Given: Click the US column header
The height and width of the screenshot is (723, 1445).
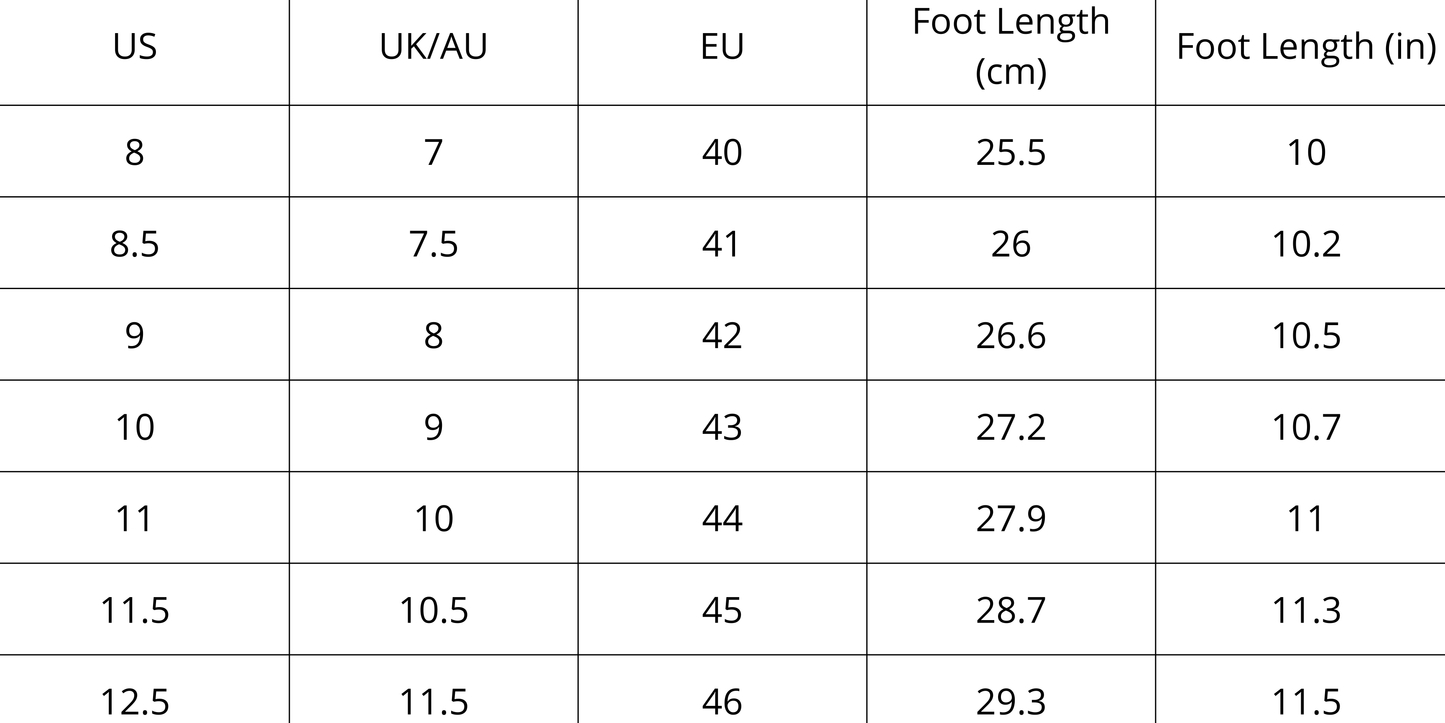Looking at the screenshot, I should (135, 47).
